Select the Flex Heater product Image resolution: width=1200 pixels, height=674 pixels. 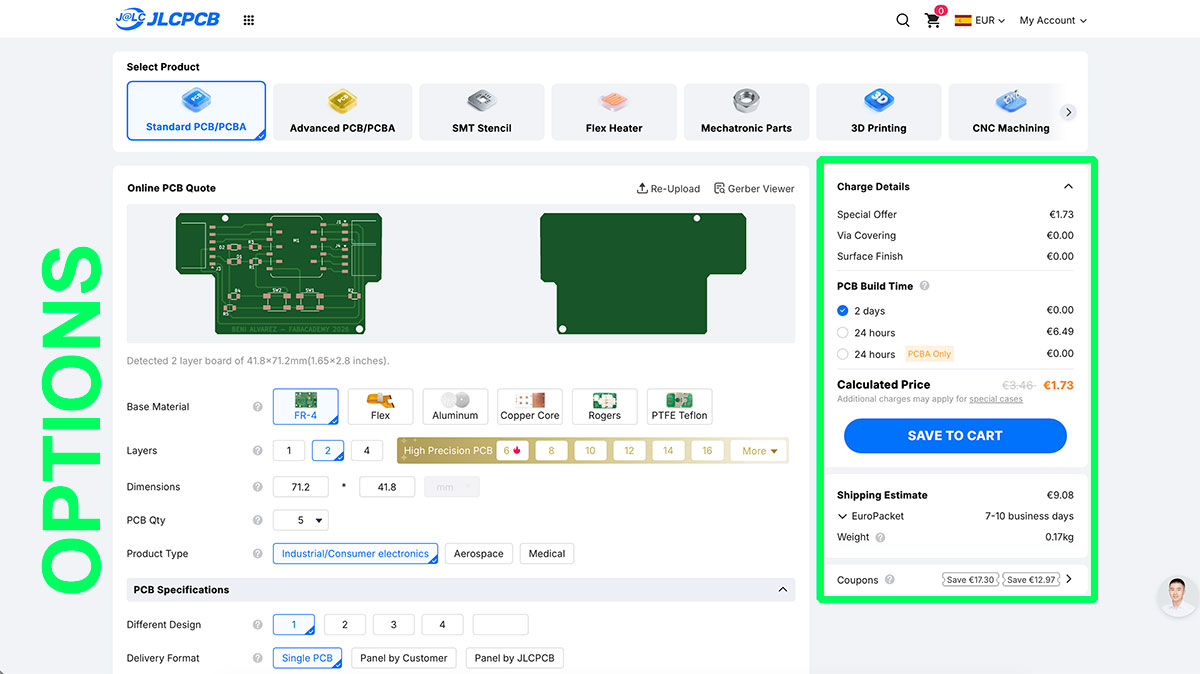(614, 111)
